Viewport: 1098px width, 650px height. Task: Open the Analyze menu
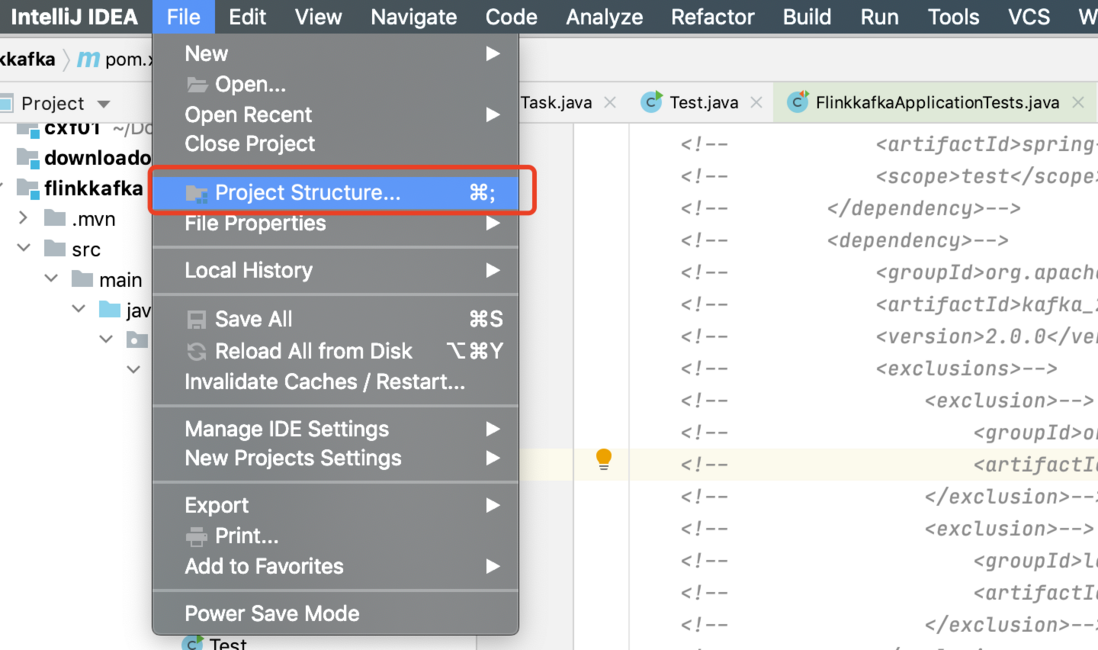pyautogui.click(x=604, y=17)
